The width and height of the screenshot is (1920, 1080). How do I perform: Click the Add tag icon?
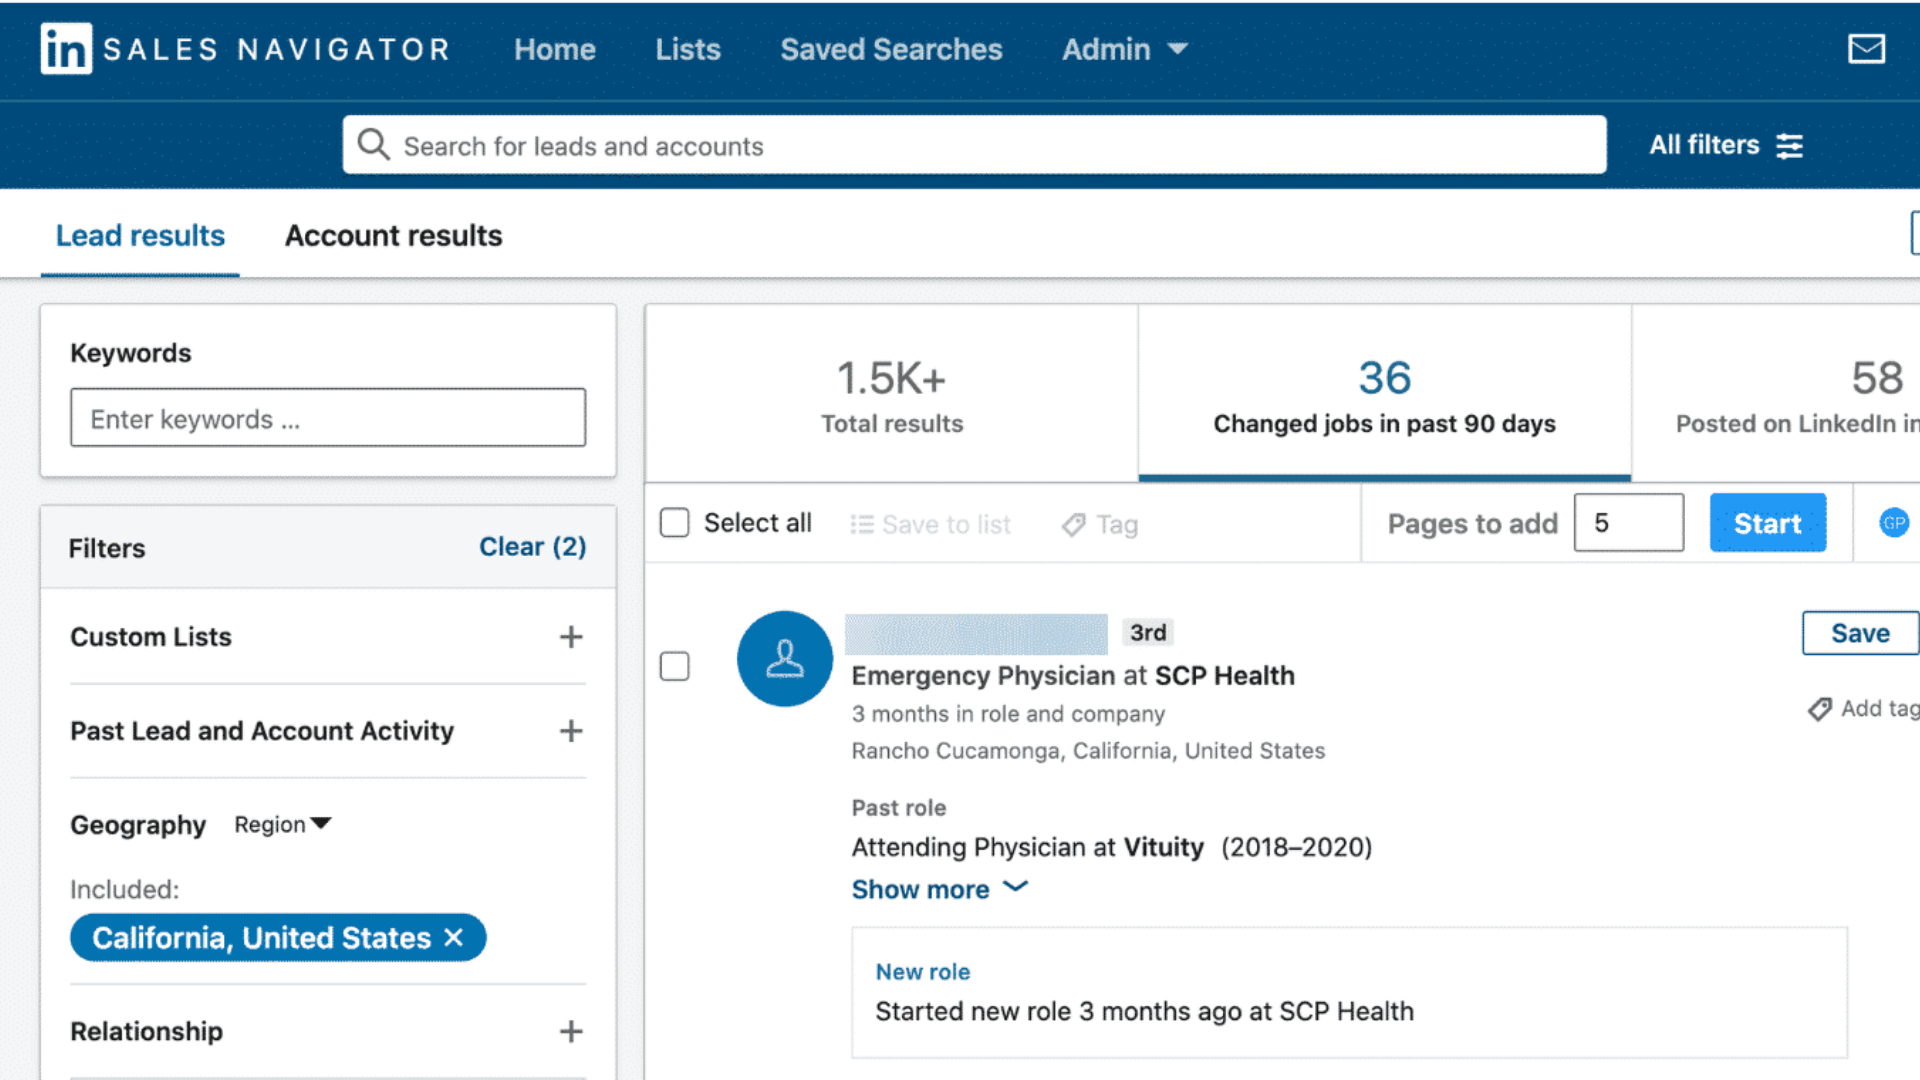[x=1819, y=709]
